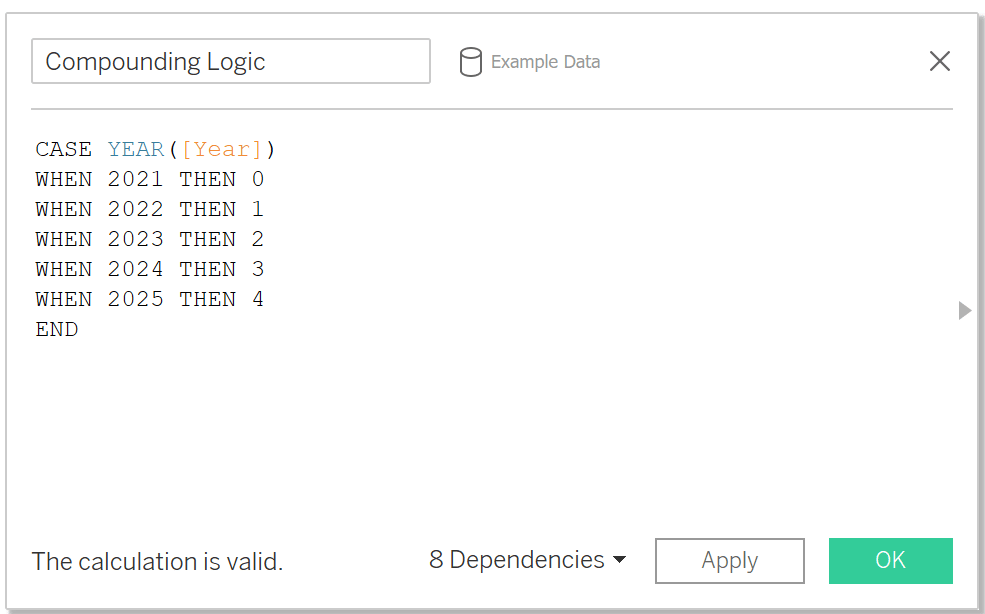Click the YEAR function in the formula
This screenshot has width=985, height=614.
136,150
